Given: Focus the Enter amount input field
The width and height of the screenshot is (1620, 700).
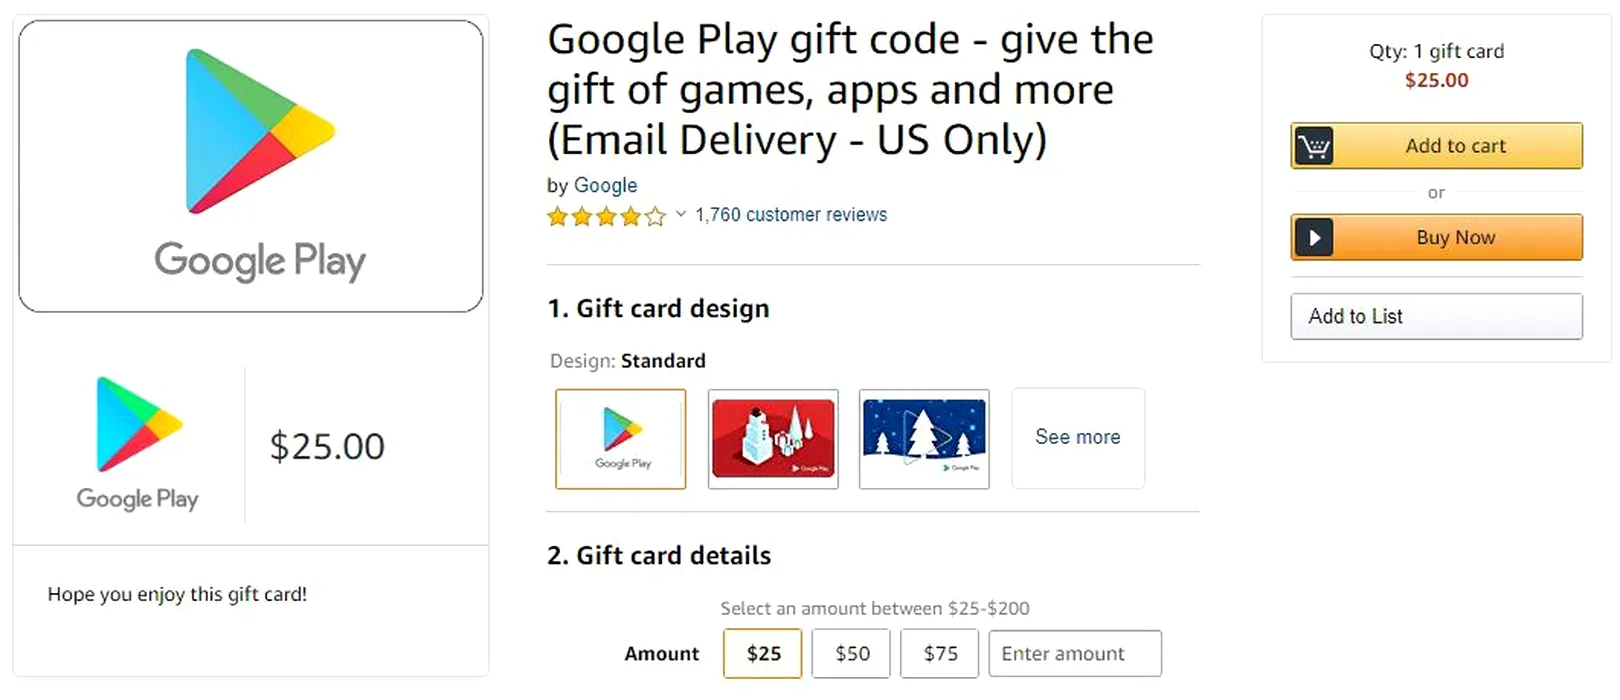Looking at the screenshot, I should click(1075, 654).
